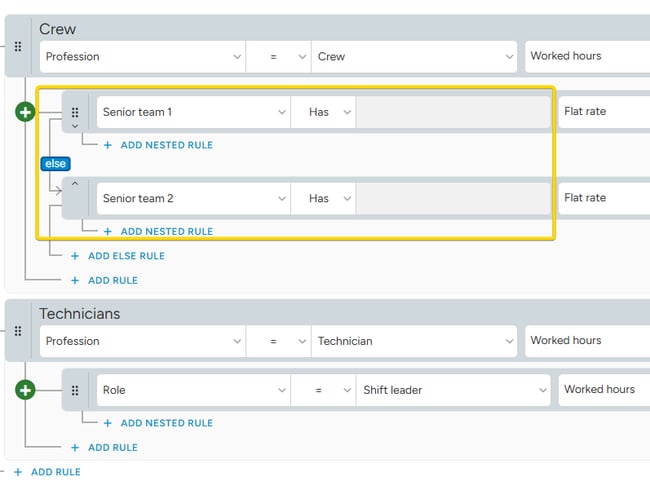650x490 pixels.
Task: Click empty value field for Senior team 1
Action: click(452, 112)
